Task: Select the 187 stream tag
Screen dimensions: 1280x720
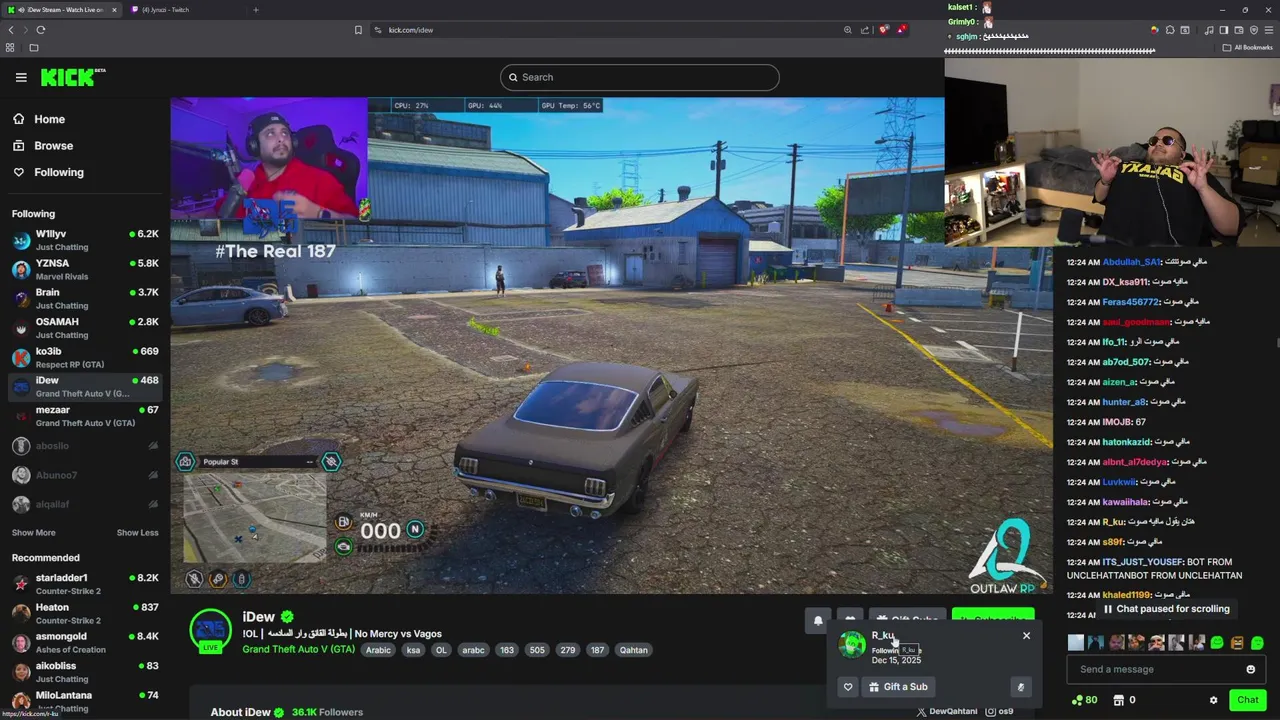Action: click(597, 650)
